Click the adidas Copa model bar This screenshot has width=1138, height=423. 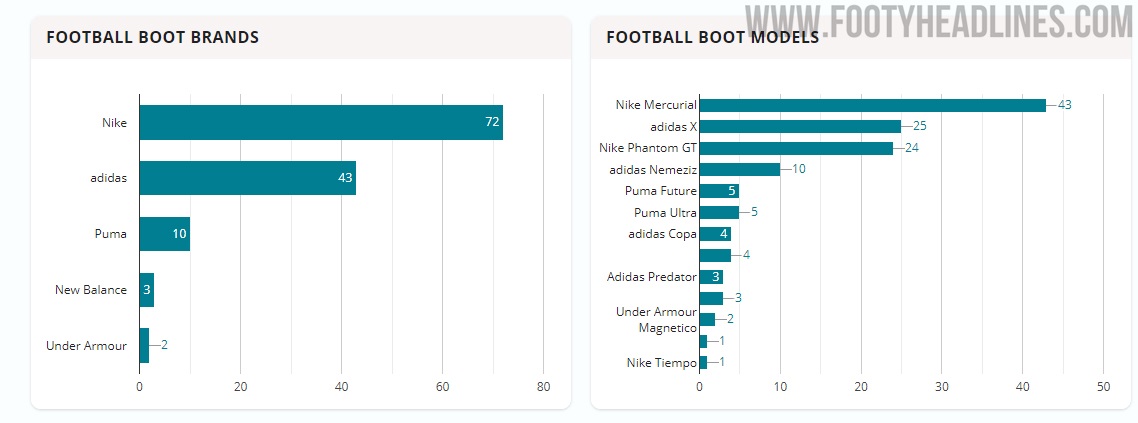715,234
